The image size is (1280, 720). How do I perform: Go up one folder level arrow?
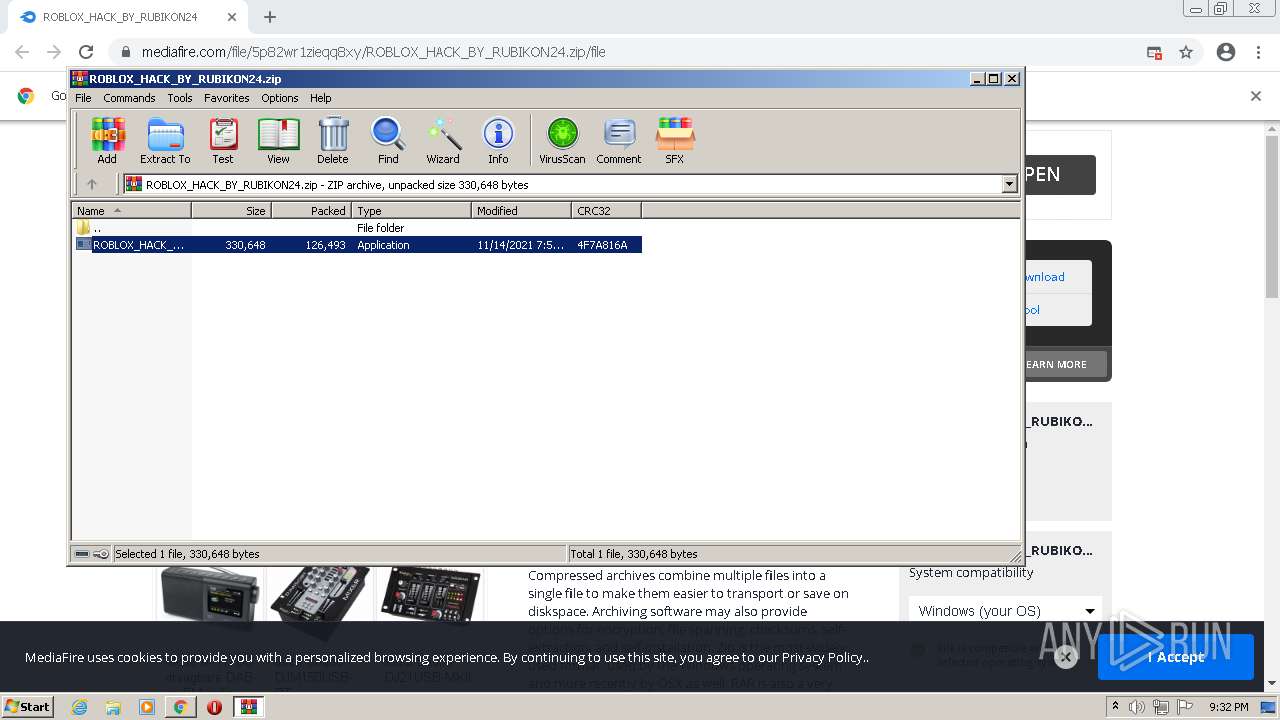click(92, 184)
